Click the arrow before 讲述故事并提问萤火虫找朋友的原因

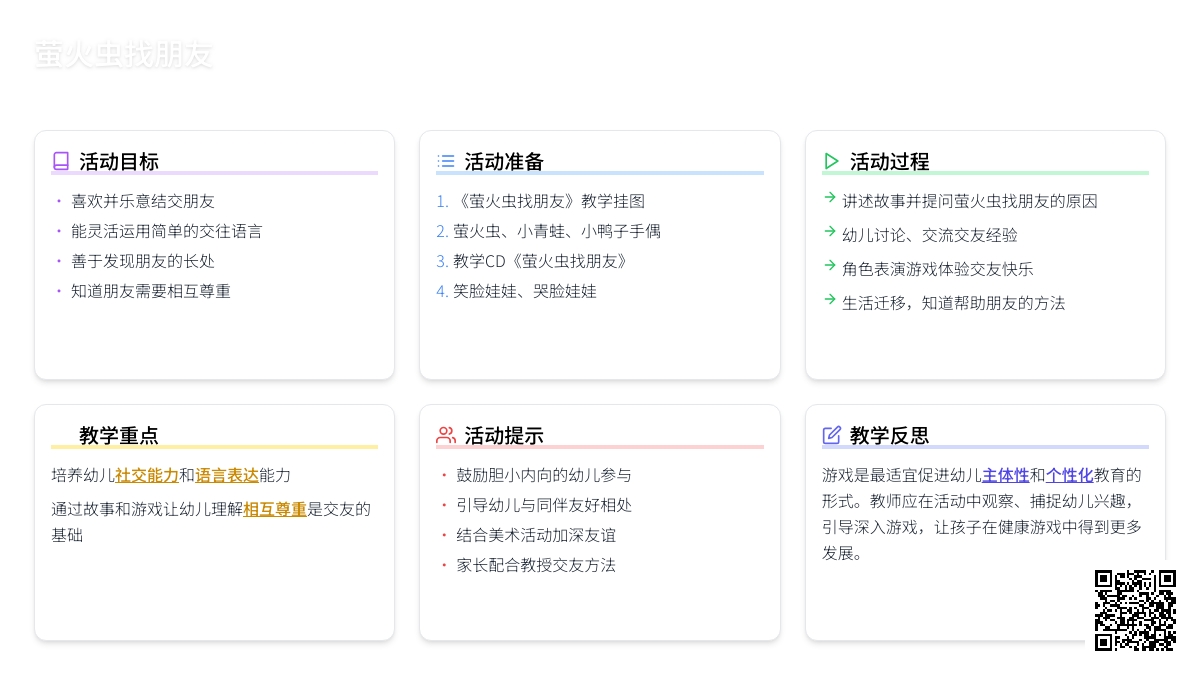(x=830, y=198)
